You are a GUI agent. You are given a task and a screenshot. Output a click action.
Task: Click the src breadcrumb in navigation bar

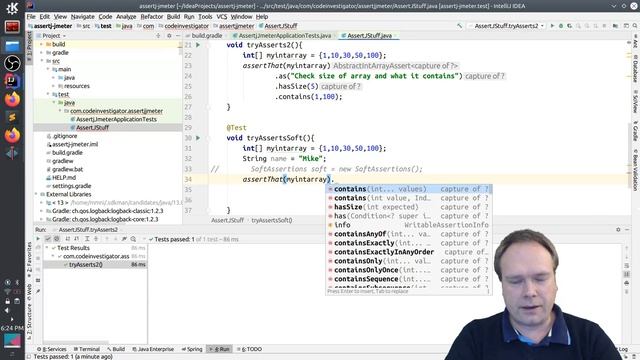pos(84,26)
